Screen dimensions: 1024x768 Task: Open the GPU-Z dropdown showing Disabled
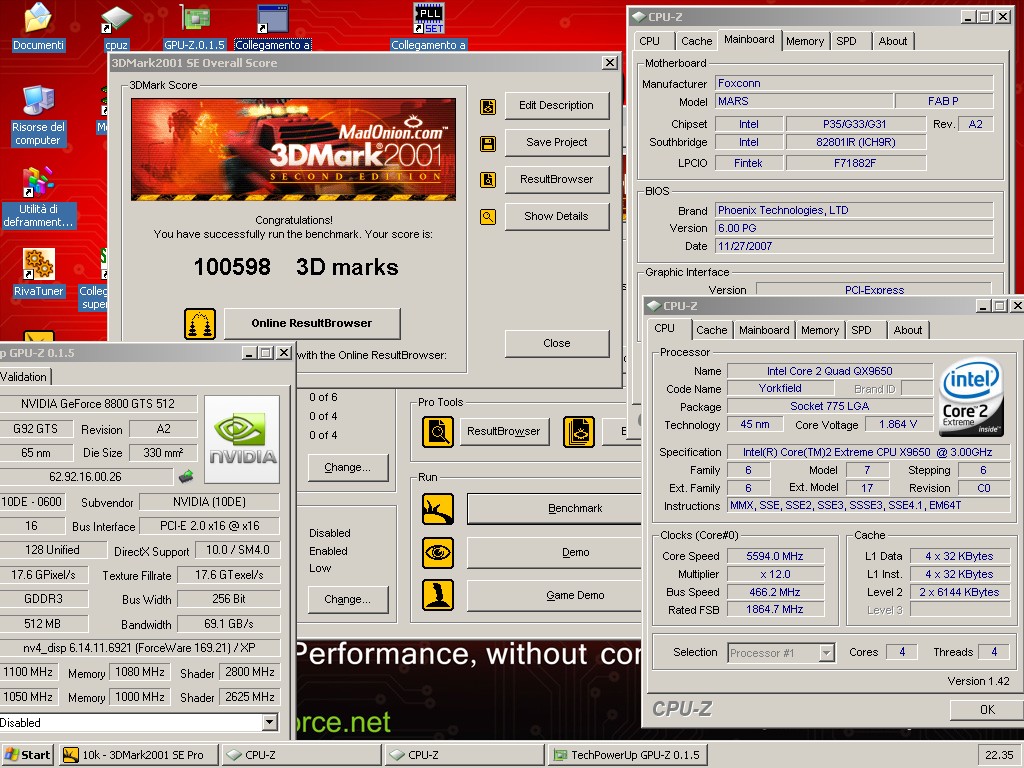pos(269,722)
